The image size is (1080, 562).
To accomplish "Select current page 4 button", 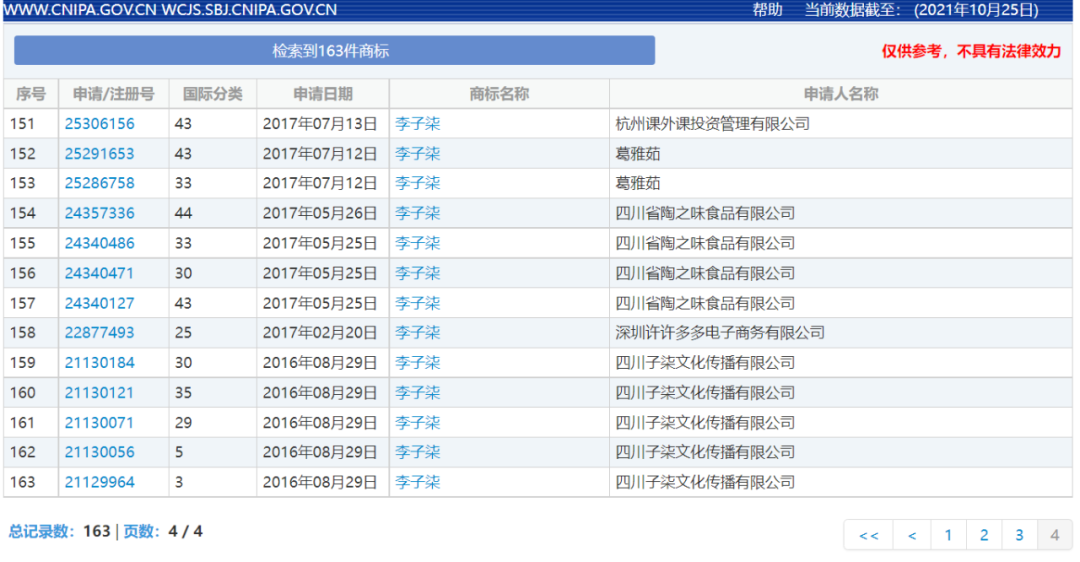I will coord(1054,535).
